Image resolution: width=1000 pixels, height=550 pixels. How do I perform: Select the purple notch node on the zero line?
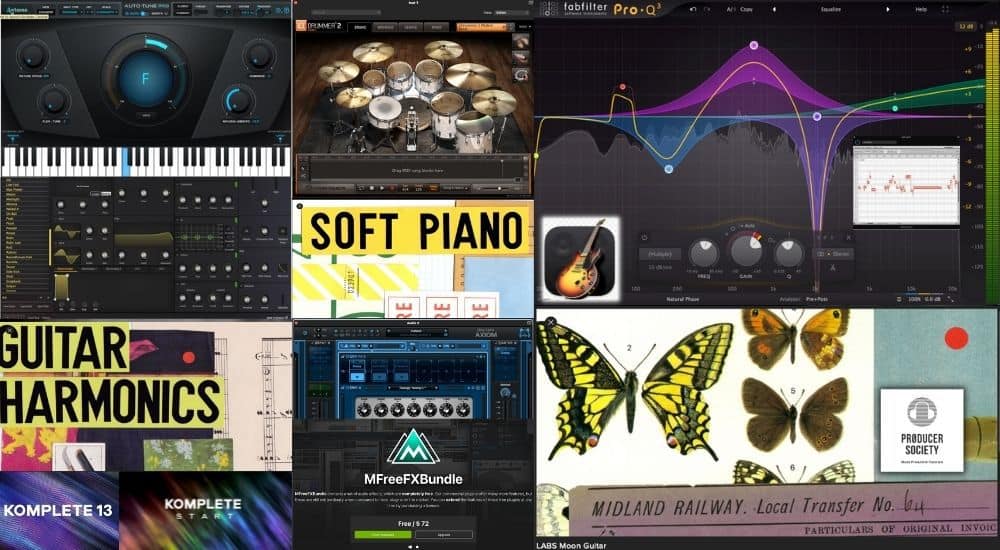[x=817, y=117]
